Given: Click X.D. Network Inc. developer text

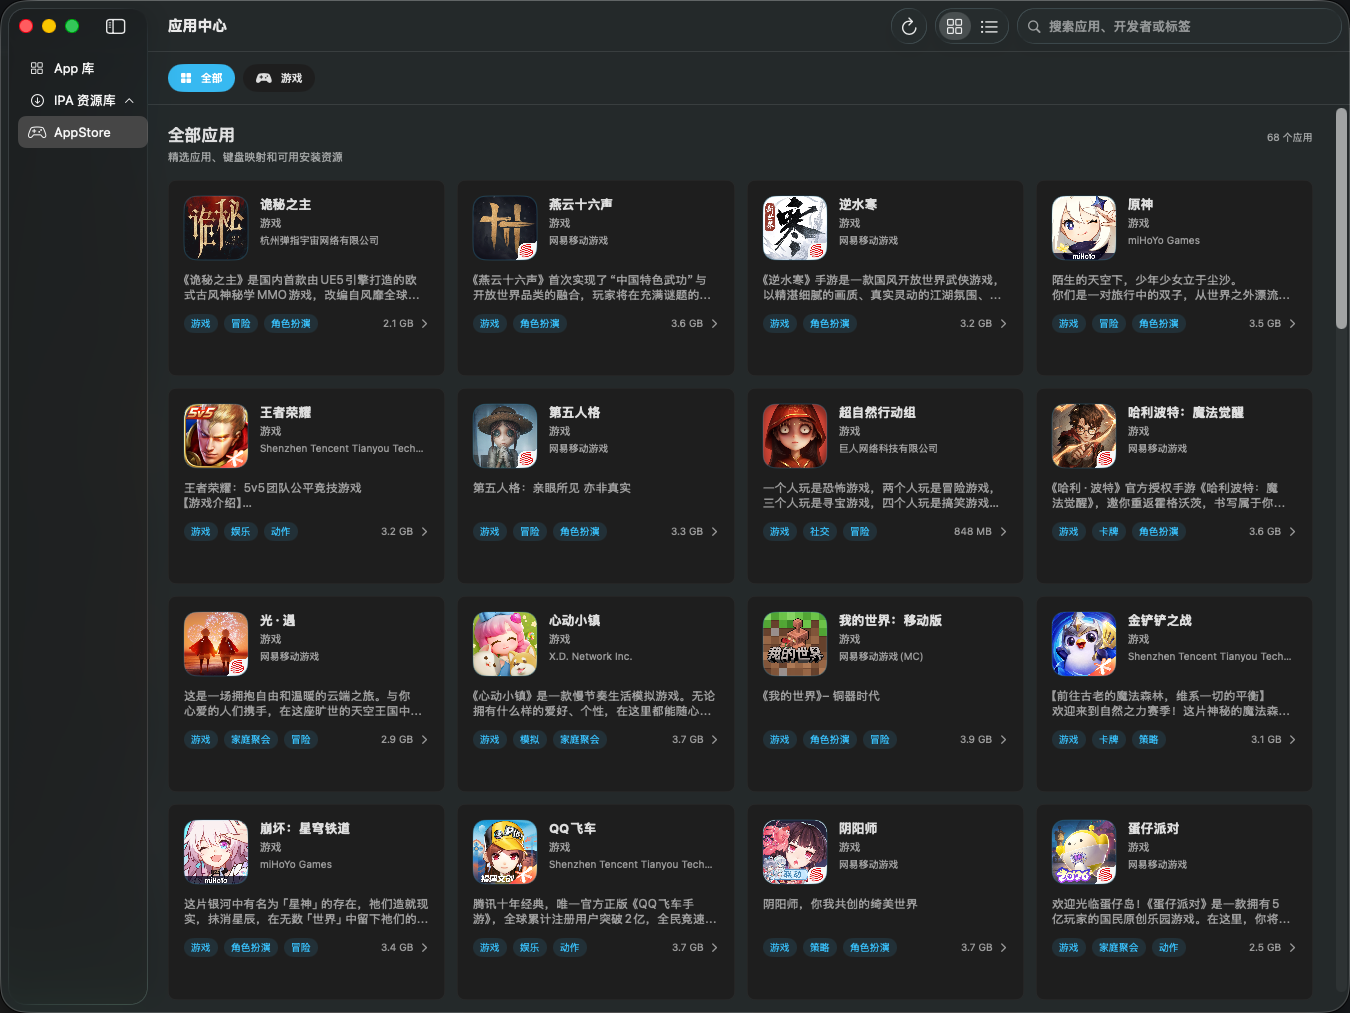Looking at the screenshot, I should (x=590, y=657).
